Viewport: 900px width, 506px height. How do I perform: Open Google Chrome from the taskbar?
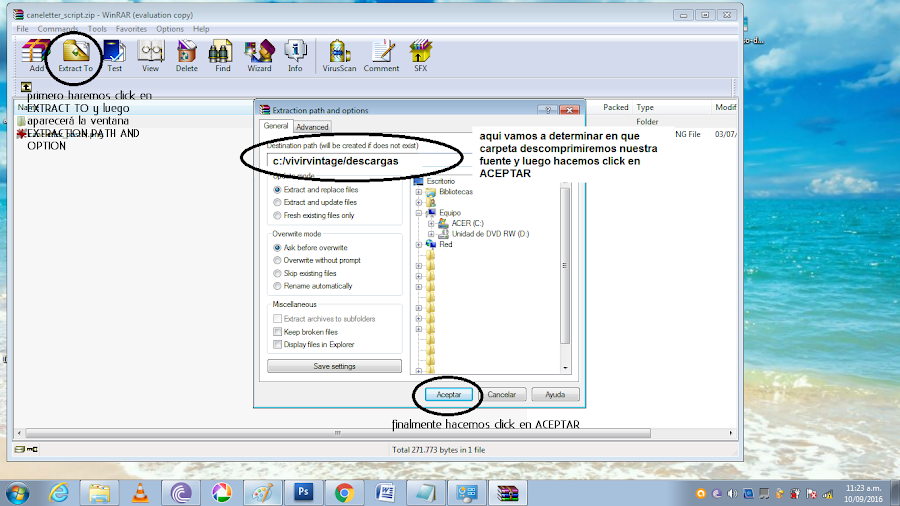[x=344, y=493]
